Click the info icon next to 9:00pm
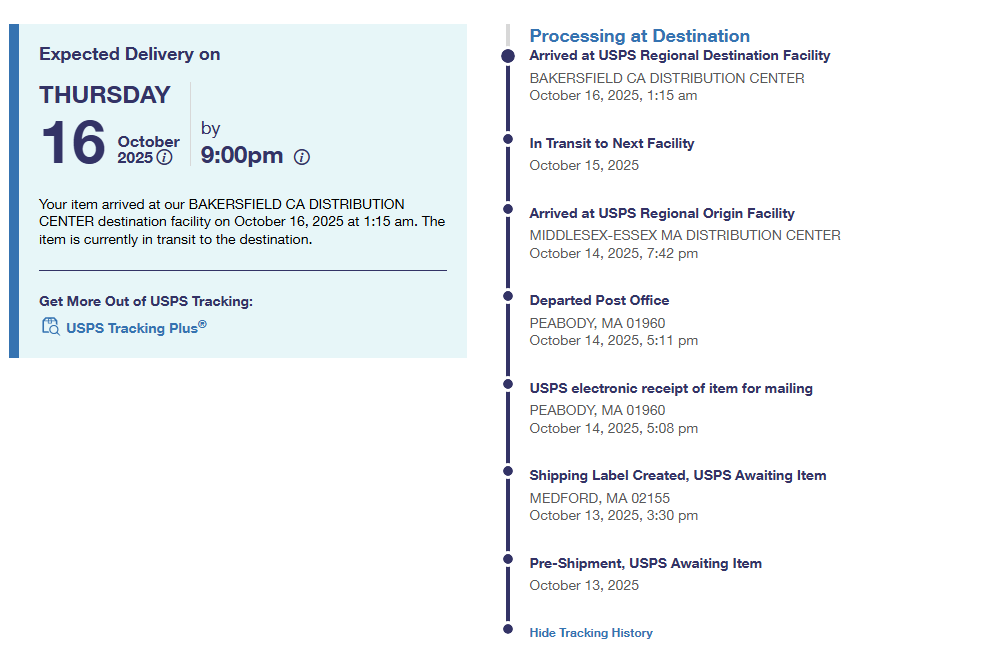Viewport: 987px width, 659px height. [302, 157]
